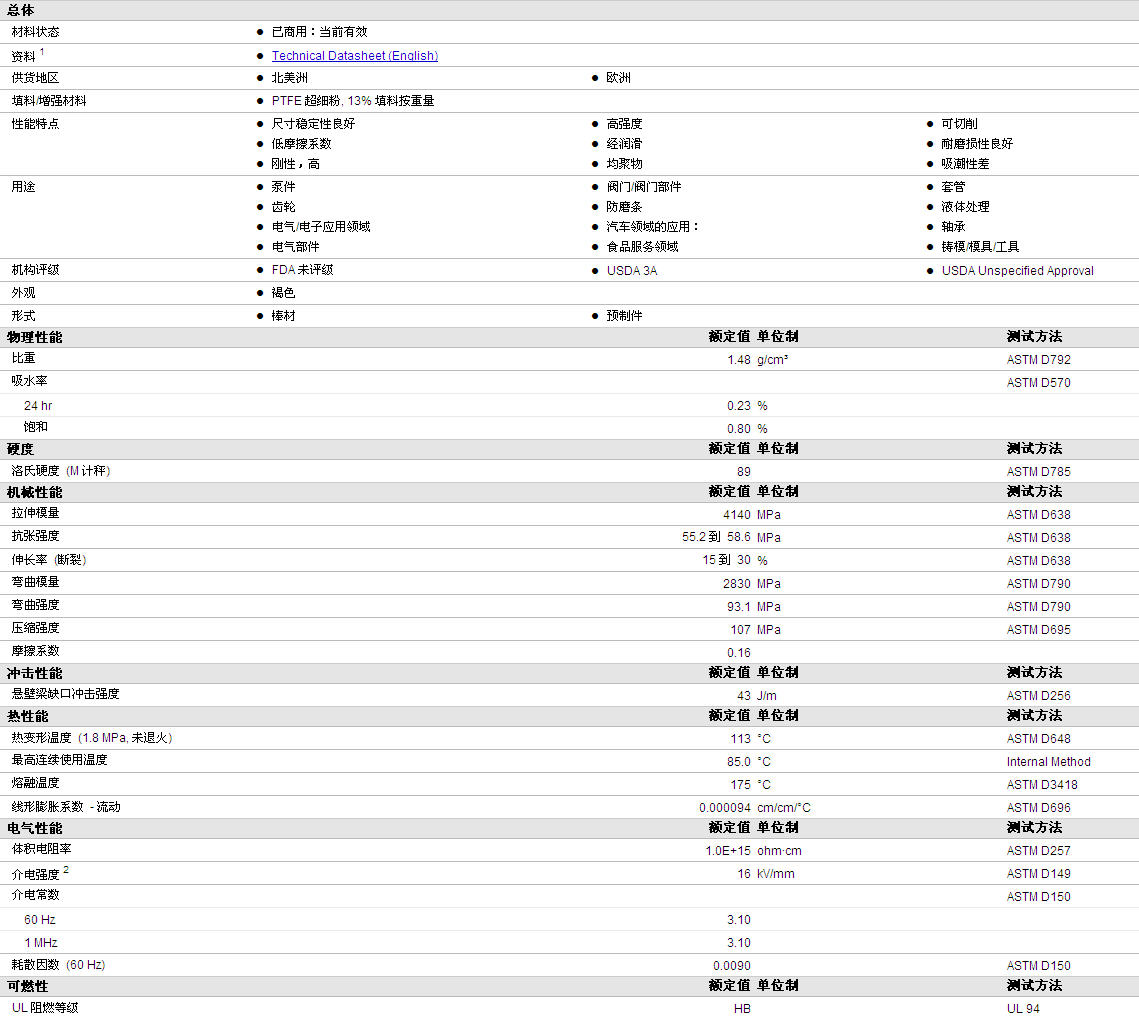Click the 物理性能 section header
Screen dimensions: 1139x1018
(34, 337)
